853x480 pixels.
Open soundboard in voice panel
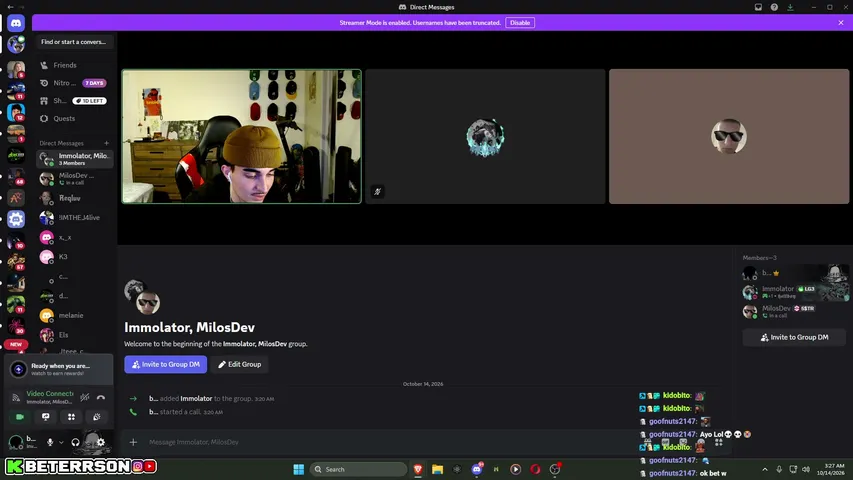pyautogui.click(x=97, y=417)
